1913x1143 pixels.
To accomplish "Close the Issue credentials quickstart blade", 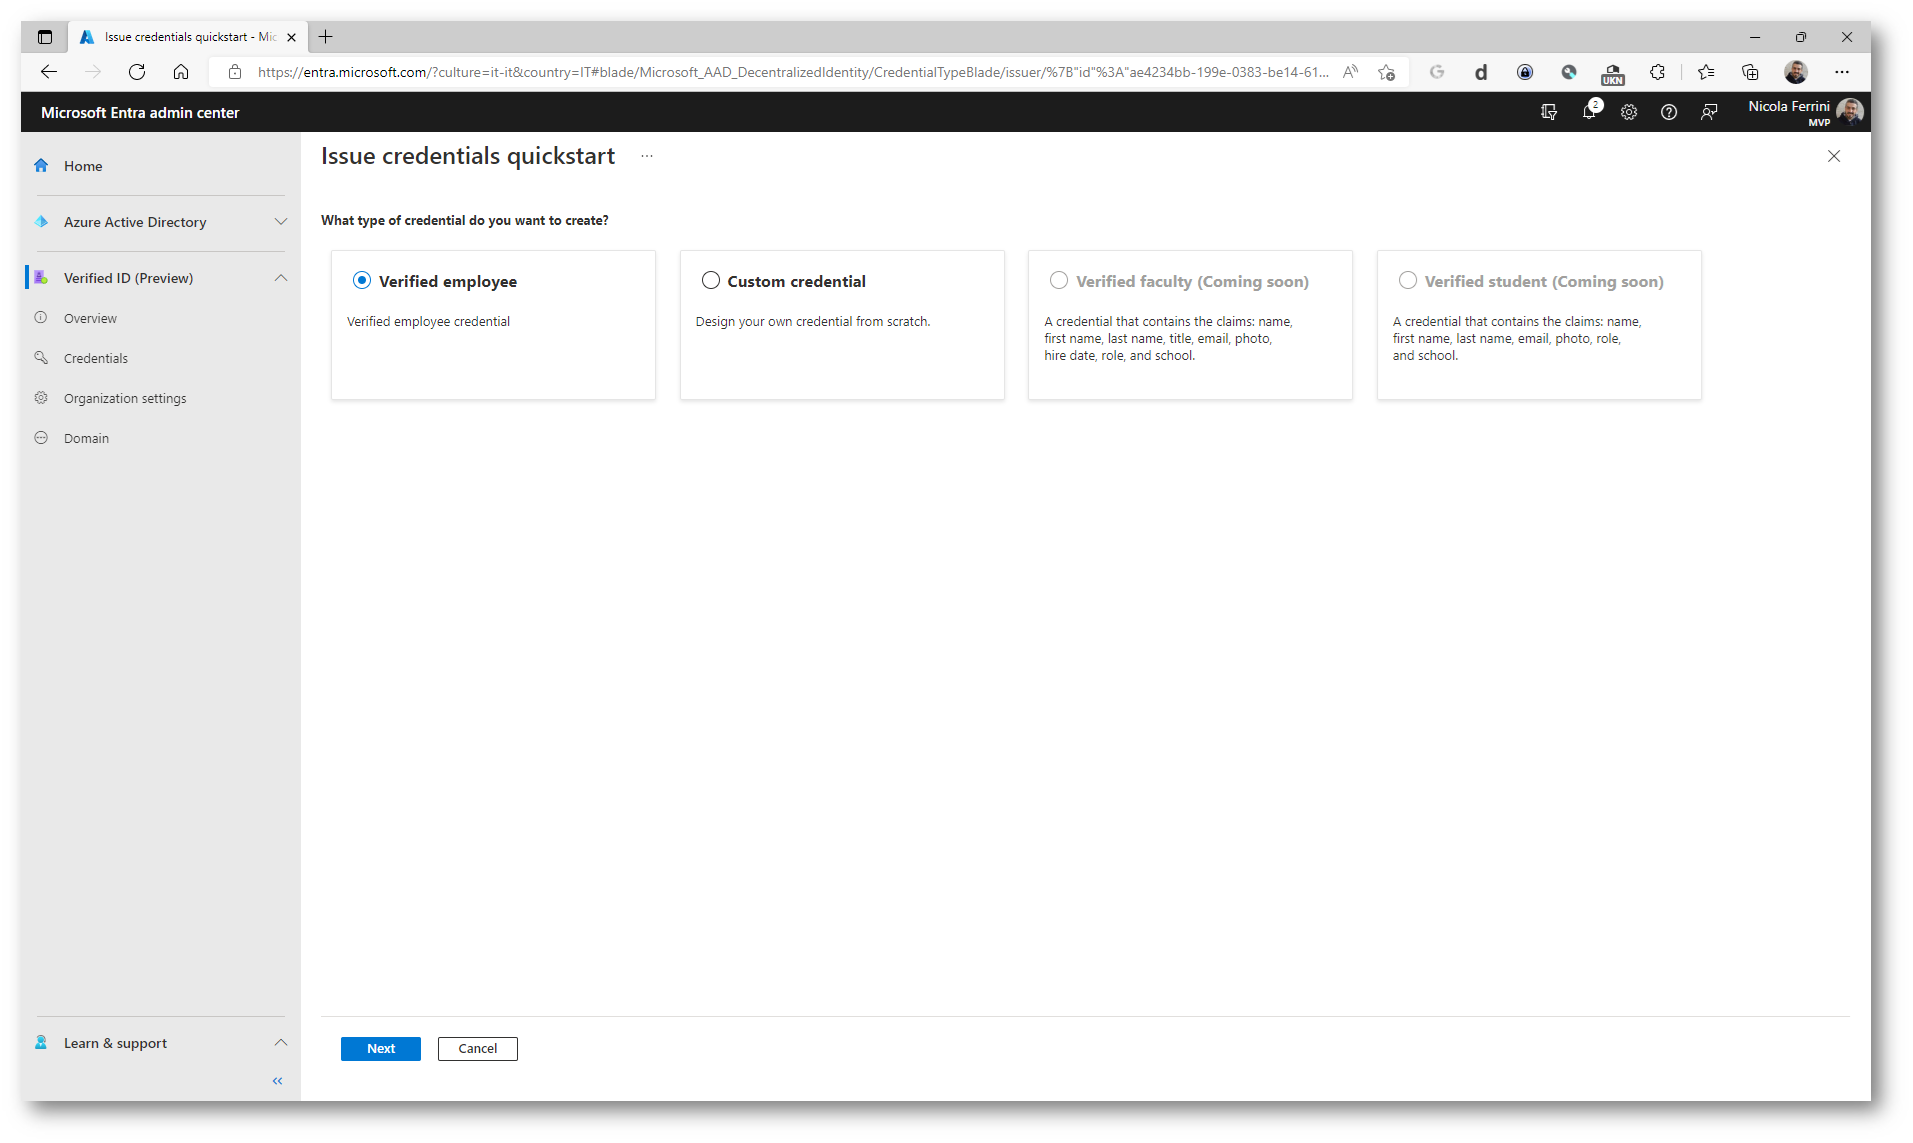I will click(x=1833, y=156).
